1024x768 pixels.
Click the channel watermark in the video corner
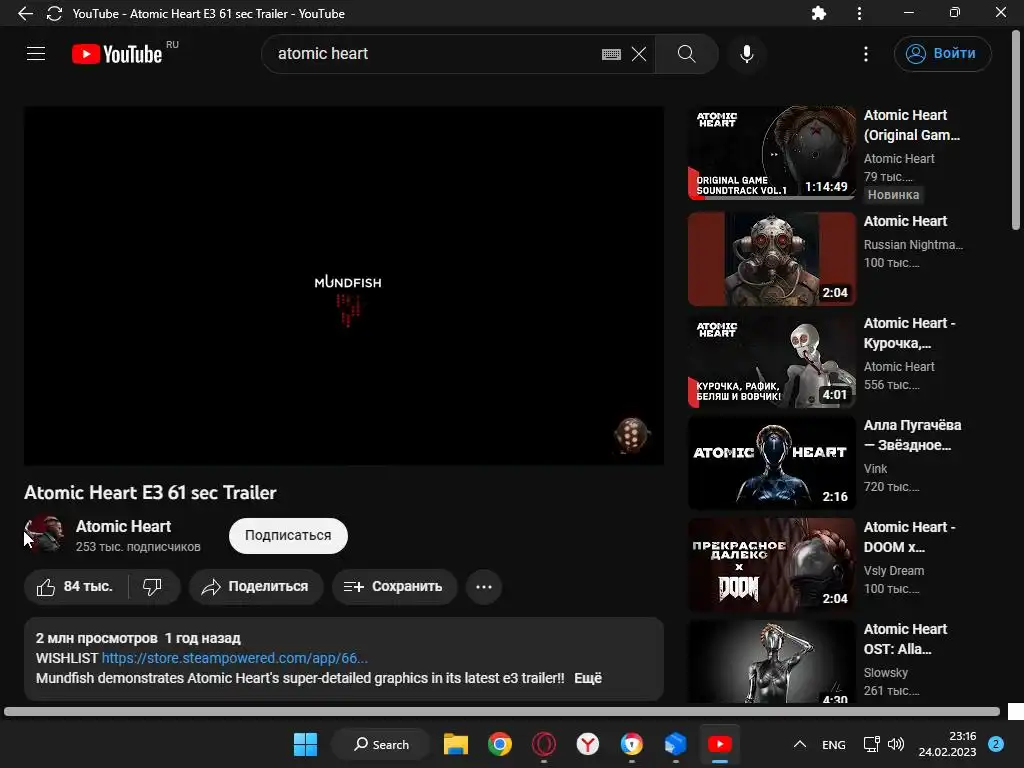tap(632, 435)
